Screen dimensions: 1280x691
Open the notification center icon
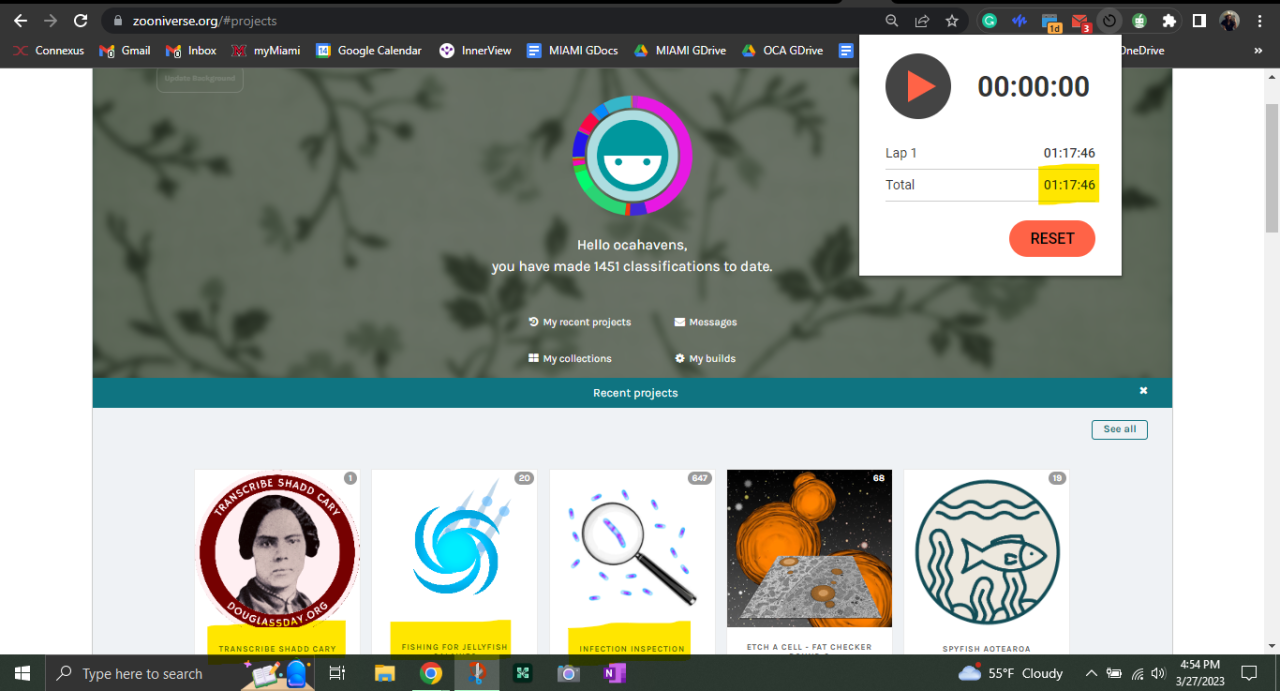[1248, 673]
